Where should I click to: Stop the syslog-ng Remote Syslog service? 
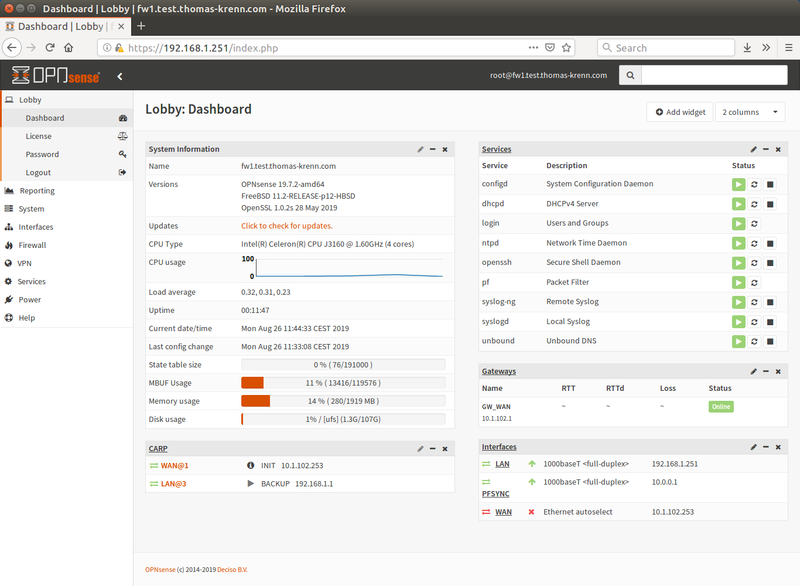click(770, 302)
